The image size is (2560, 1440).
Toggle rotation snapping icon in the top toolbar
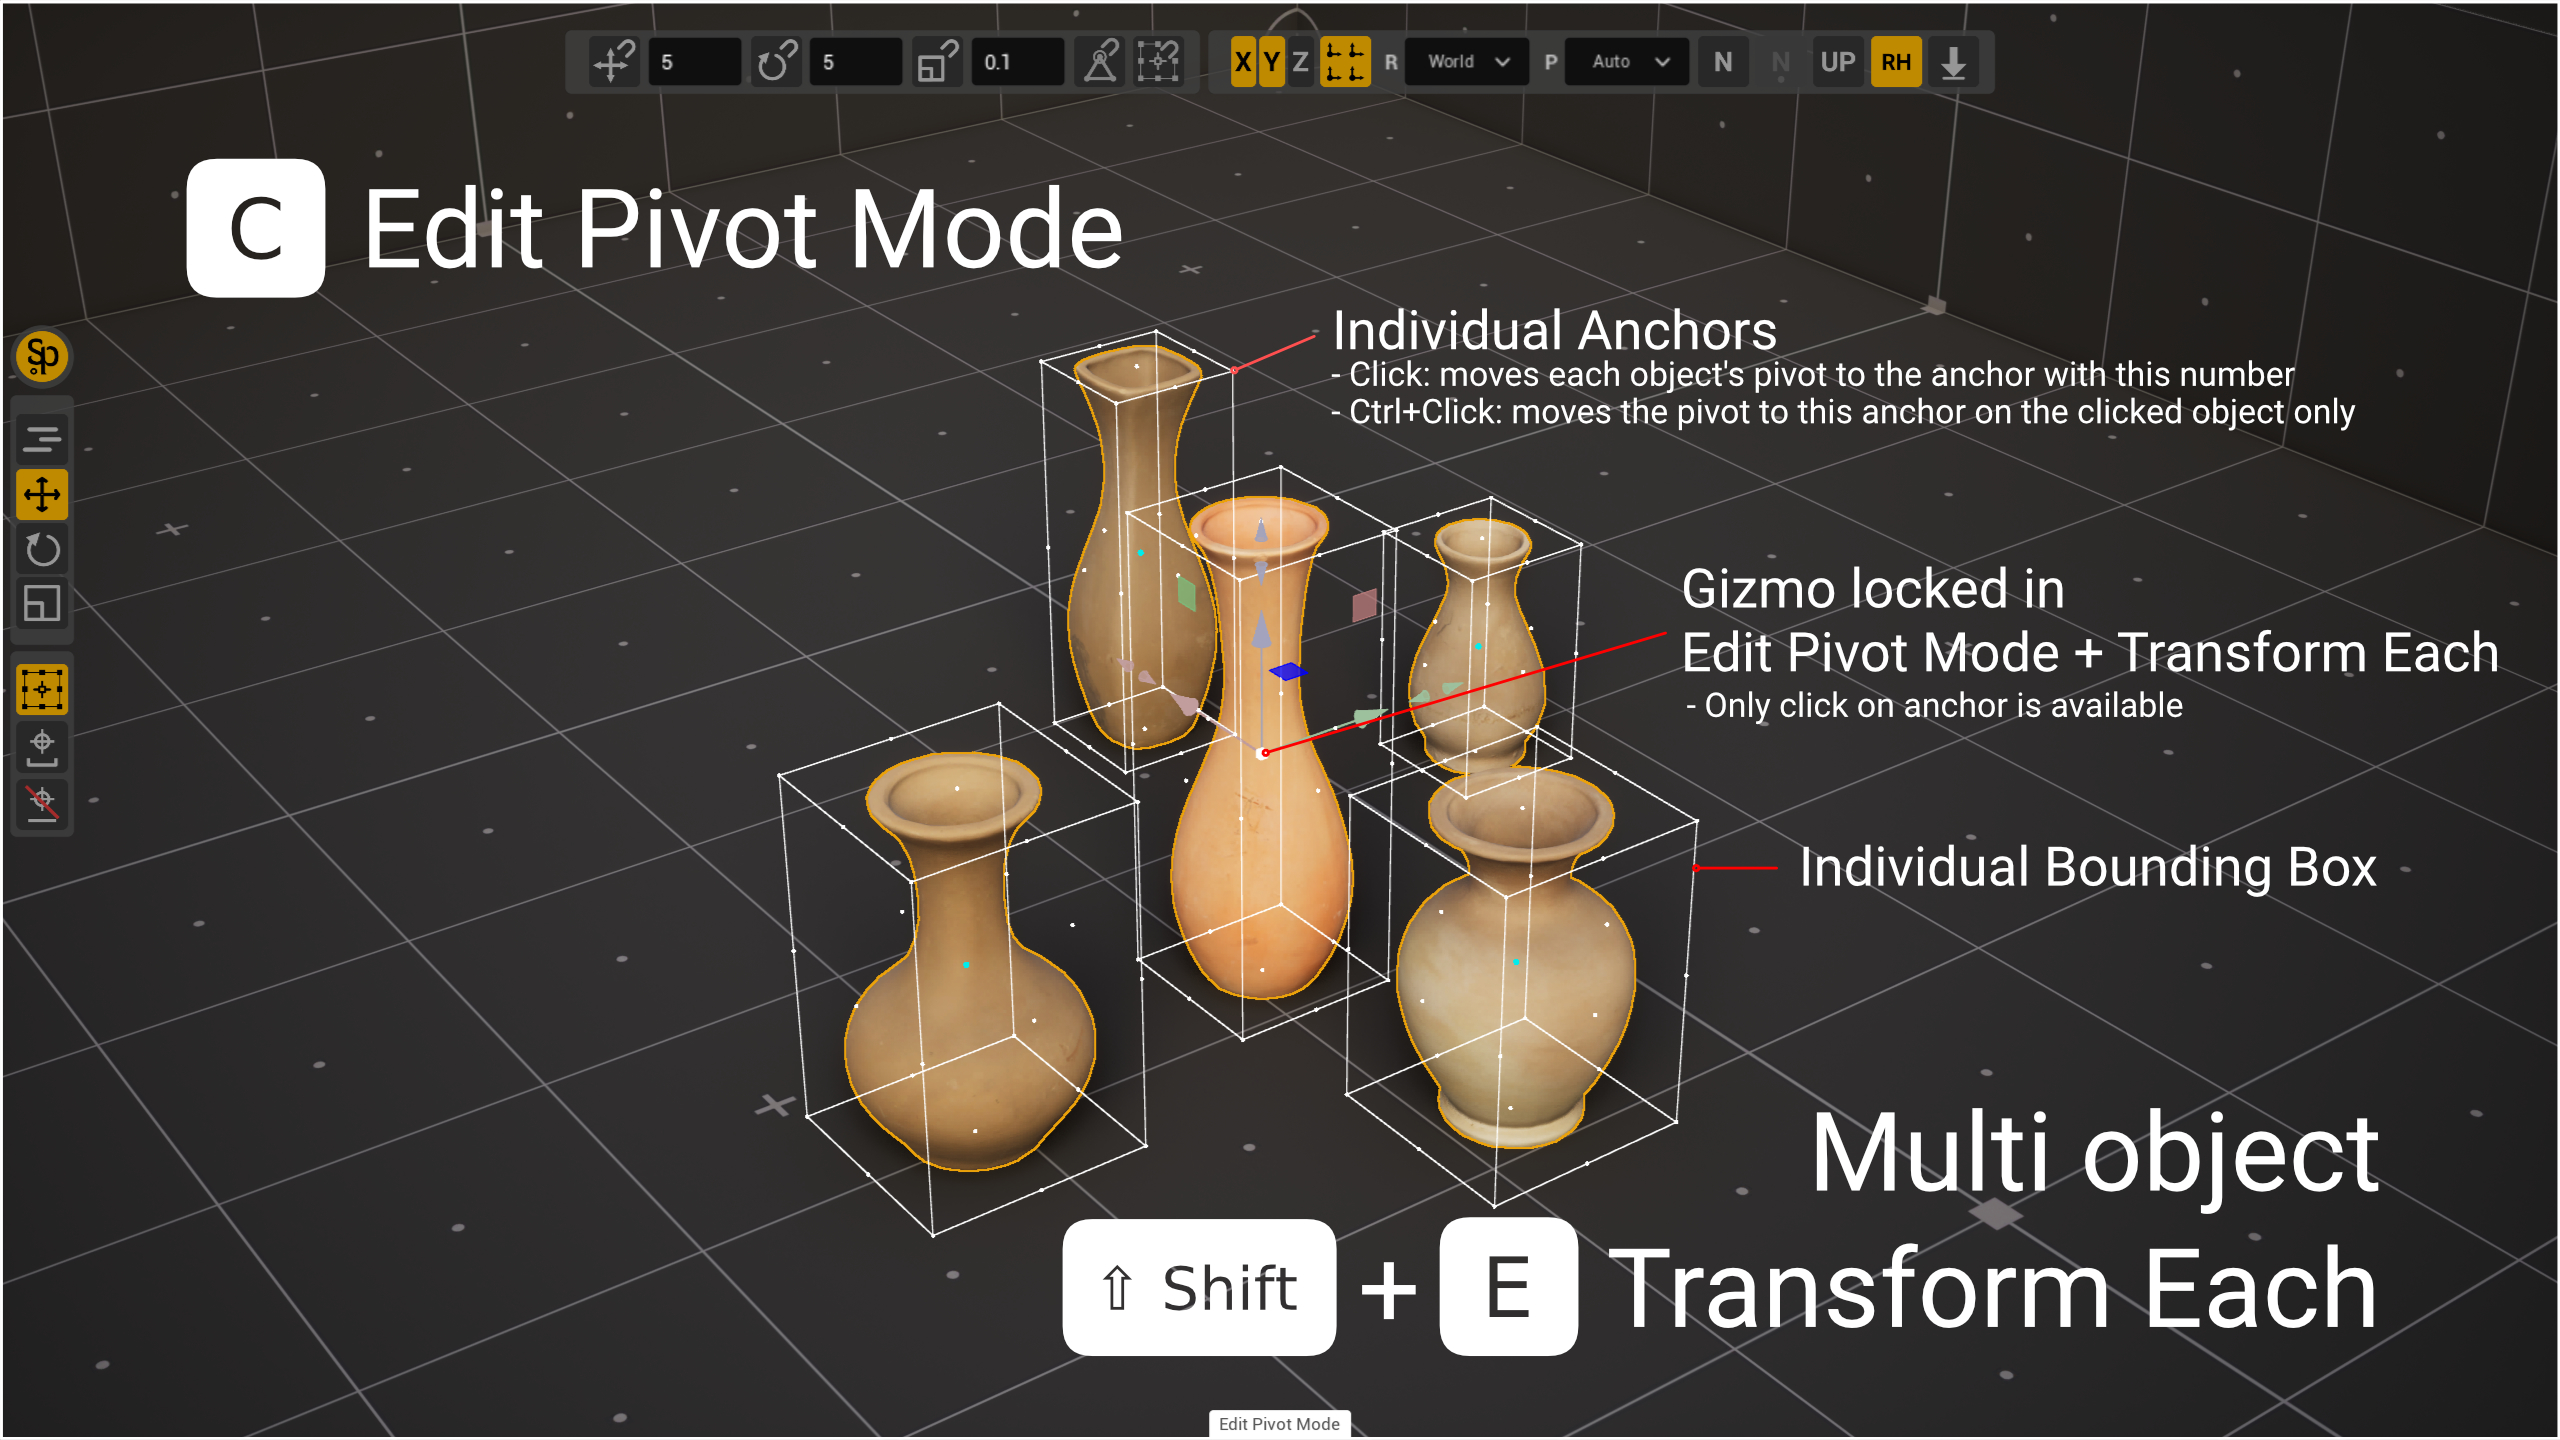(x=776, y=62)
